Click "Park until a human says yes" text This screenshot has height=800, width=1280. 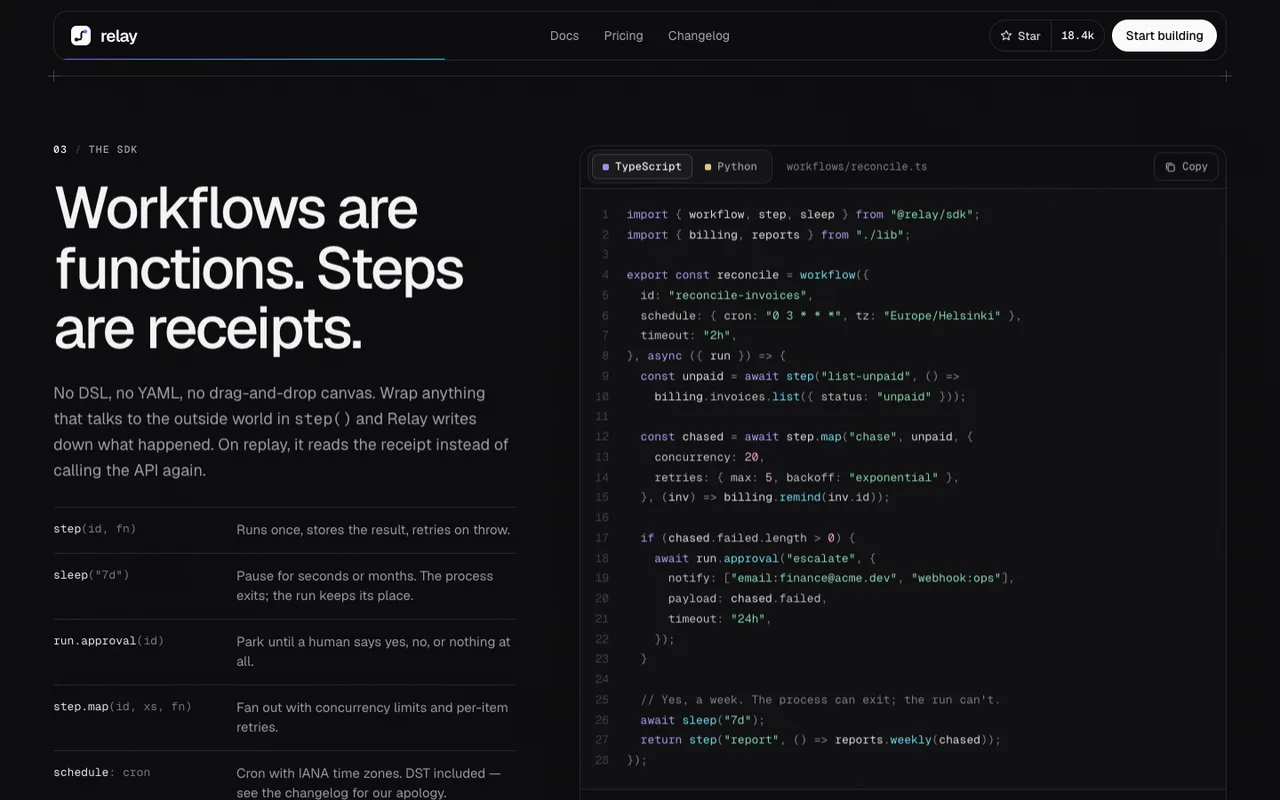[x=373, y=651]
